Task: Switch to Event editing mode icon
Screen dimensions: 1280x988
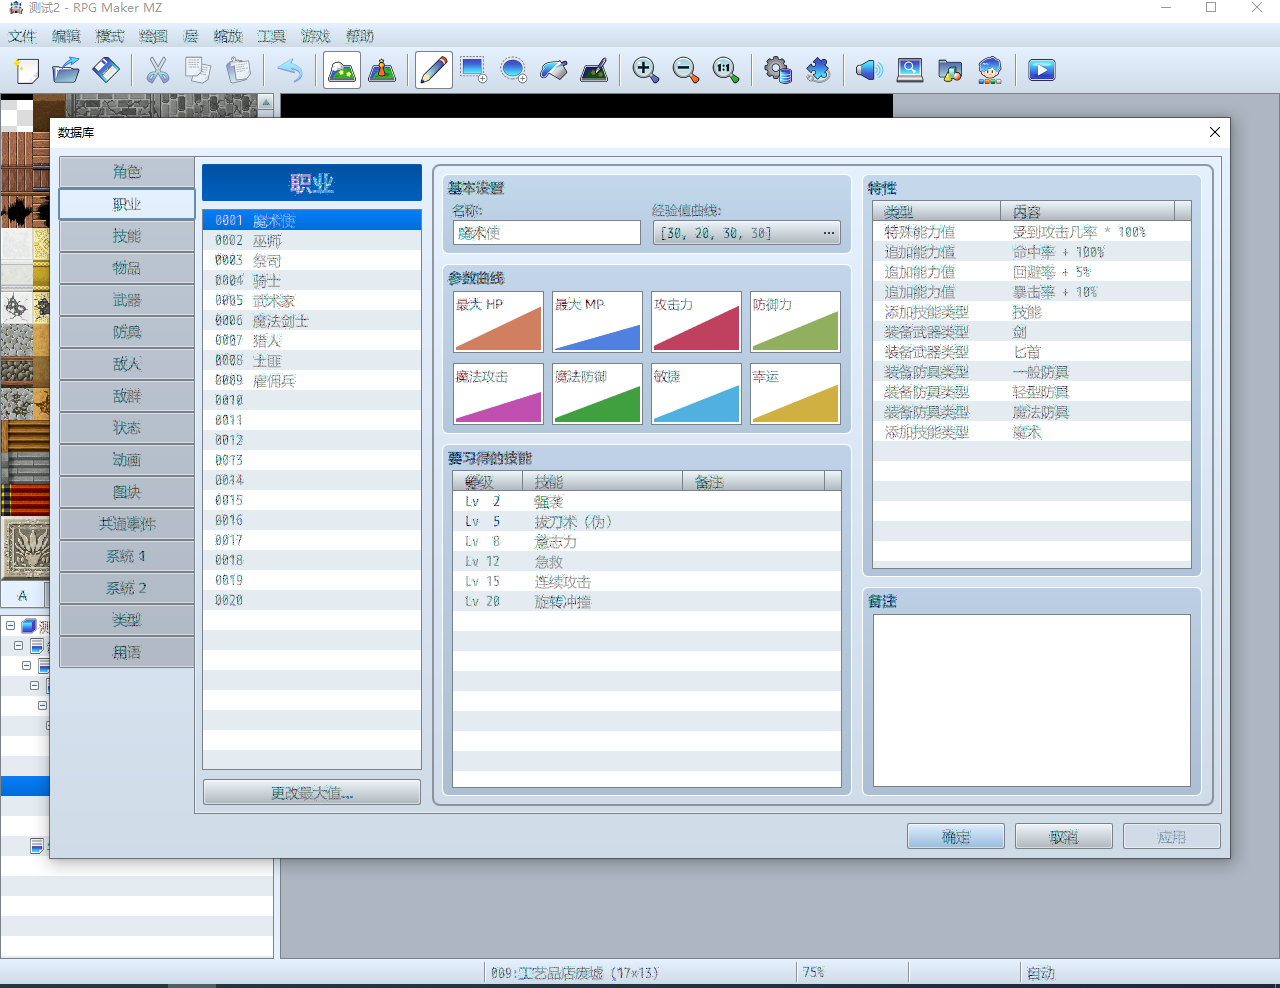Action: (x=382, y=70)
